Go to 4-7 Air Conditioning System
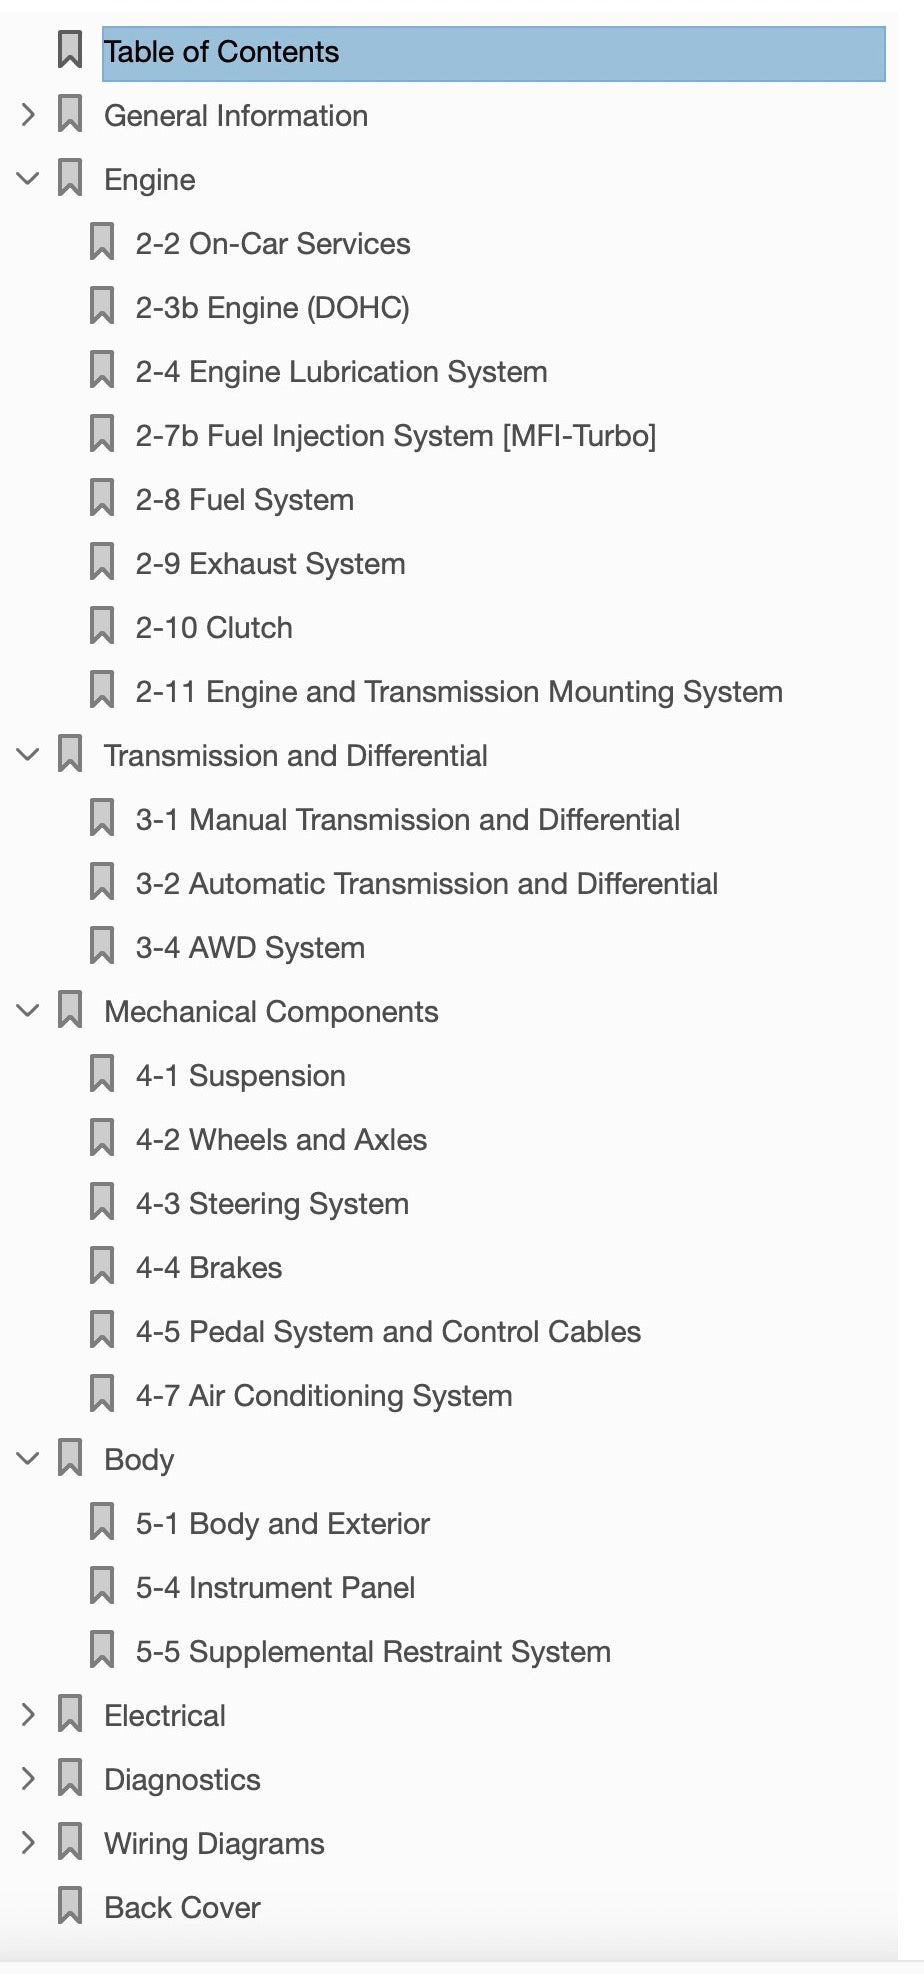The image size is (924, 1974). [x=324, y=1396]
